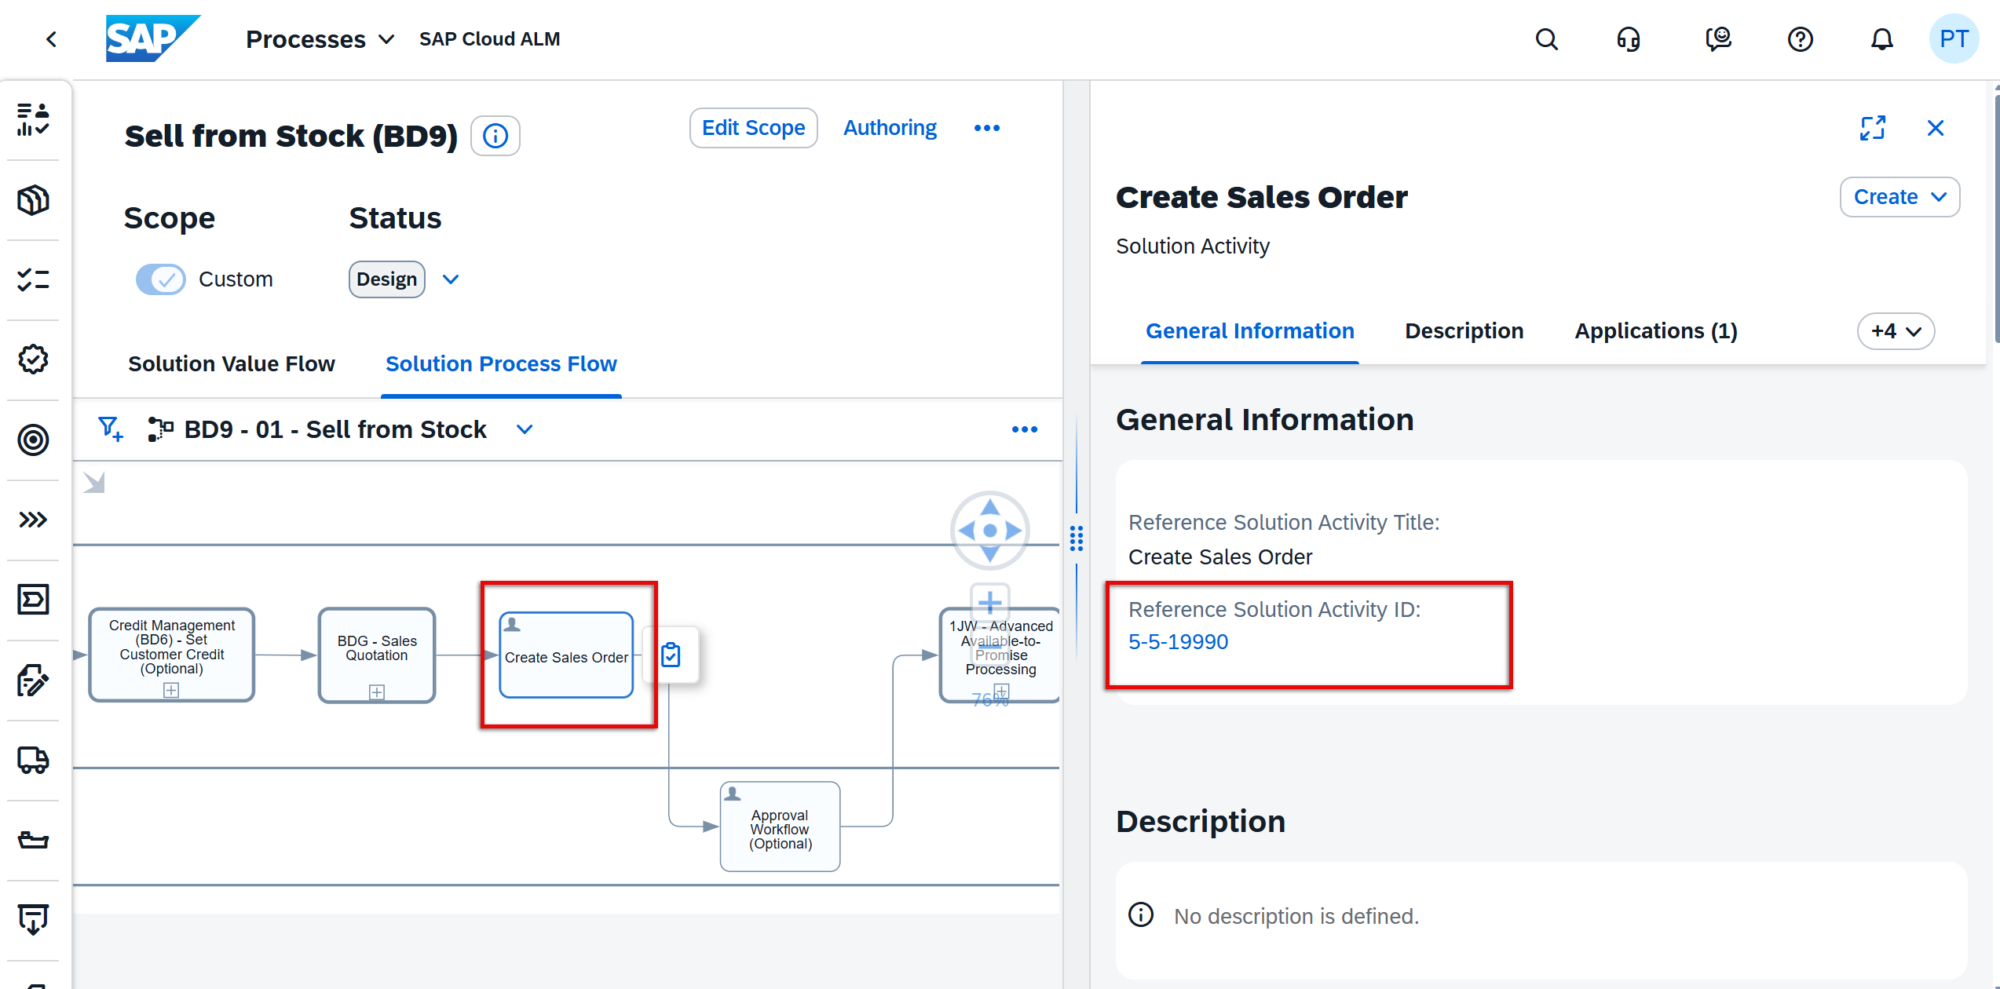Click the diagram pan navigation control
The image size is (2000, 989).
click(x=989, y=530)
